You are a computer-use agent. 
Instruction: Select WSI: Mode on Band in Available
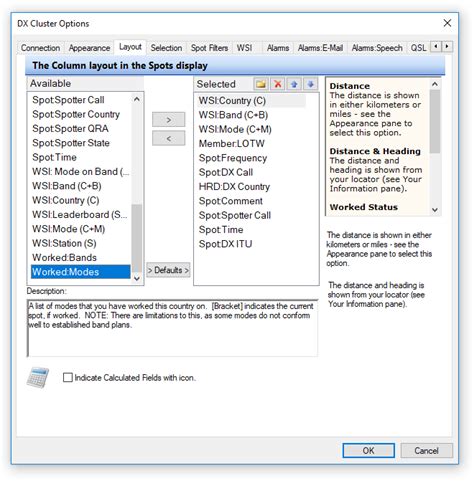click(80, 172)
